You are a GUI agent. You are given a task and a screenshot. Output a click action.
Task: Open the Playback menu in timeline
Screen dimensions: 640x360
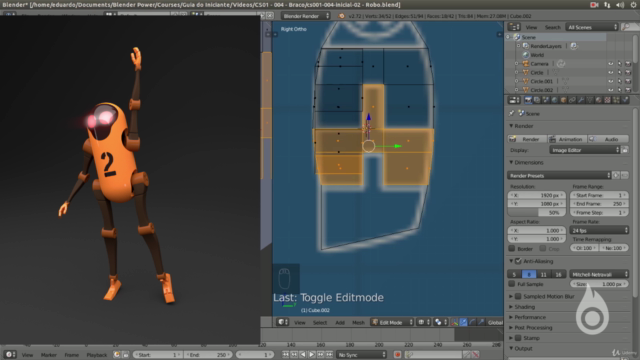click(x=96, y=355)
